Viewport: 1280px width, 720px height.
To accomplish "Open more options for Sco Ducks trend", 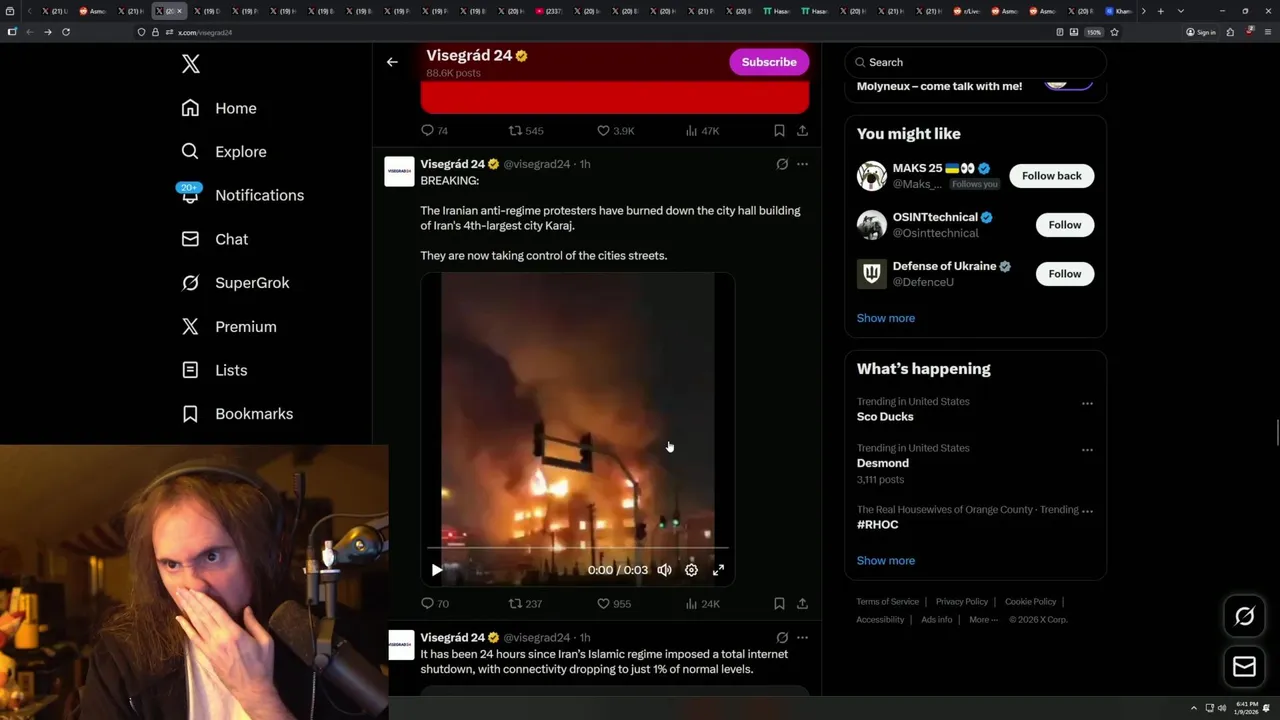I will click(1087, 404).
